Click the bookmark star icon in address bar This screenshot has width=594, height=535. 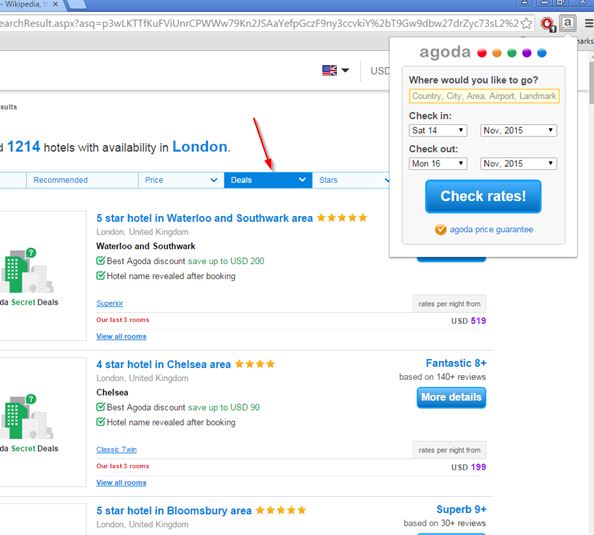(526, 23)
